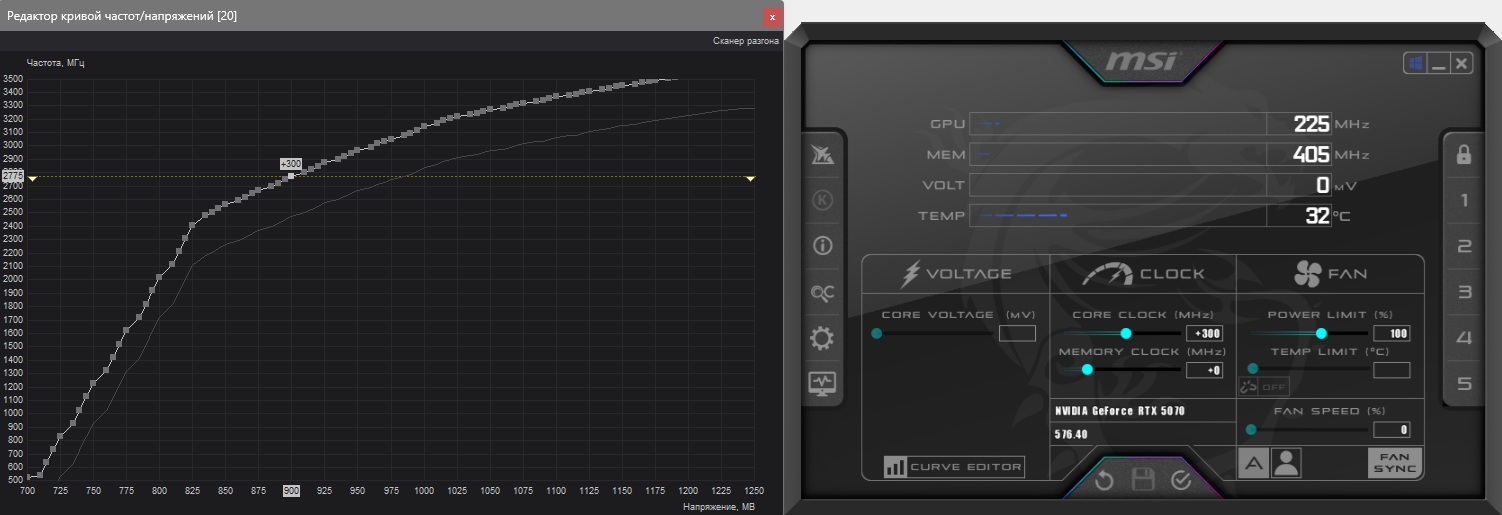Select profile slot 4
The height and width of the screenshot is (515, 1502).
1464,338
